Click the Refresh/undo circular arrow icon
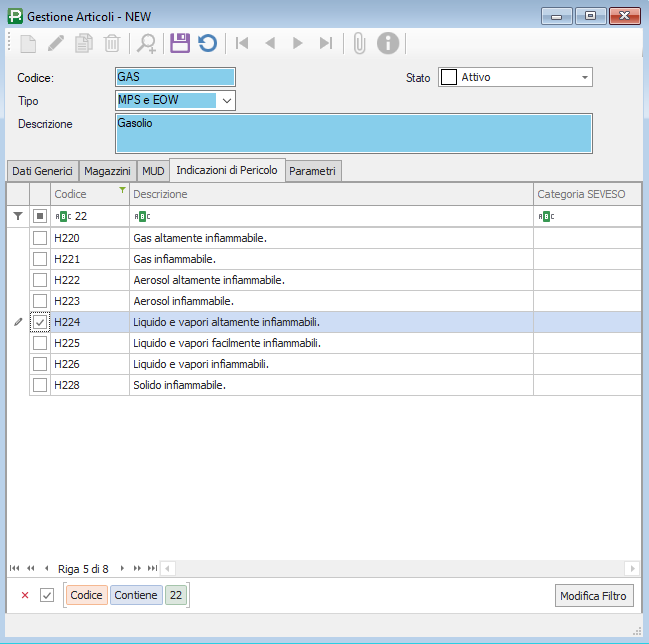The height and width of the screenshot is (644, 649). pos(207,43)
